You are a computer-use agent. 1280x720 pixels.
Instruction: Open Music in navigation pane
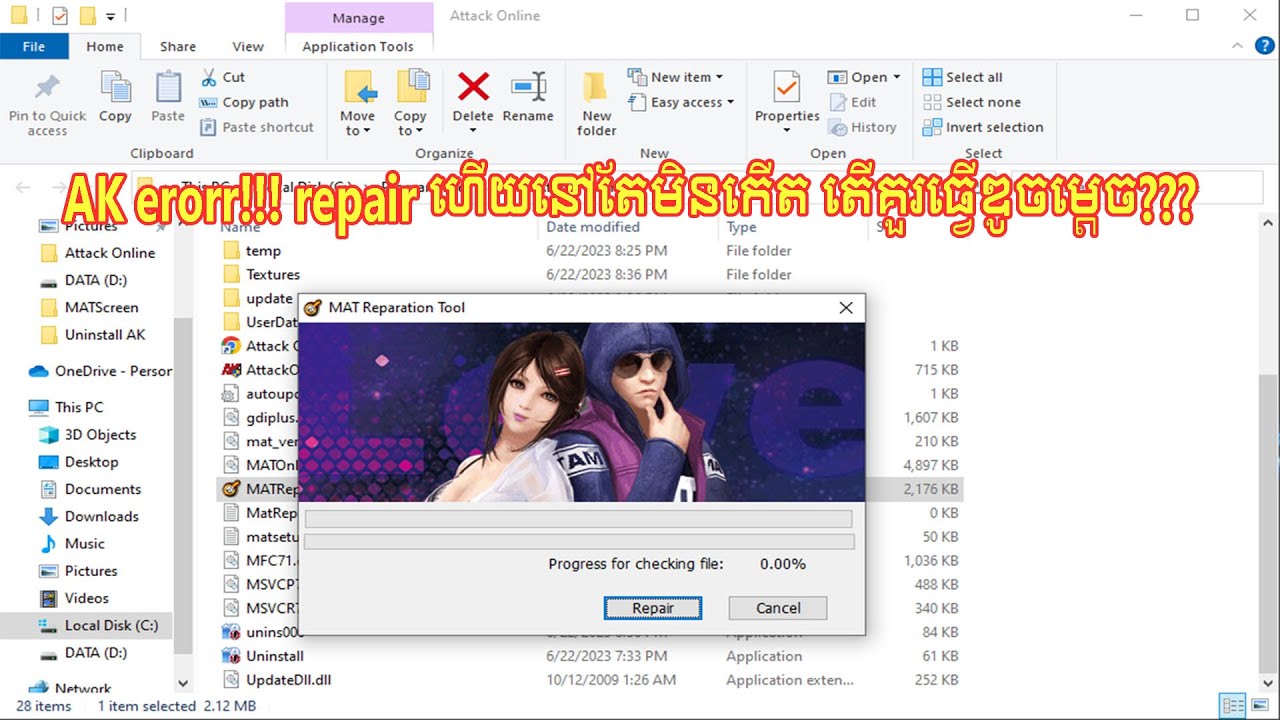(x=72, y=543)
